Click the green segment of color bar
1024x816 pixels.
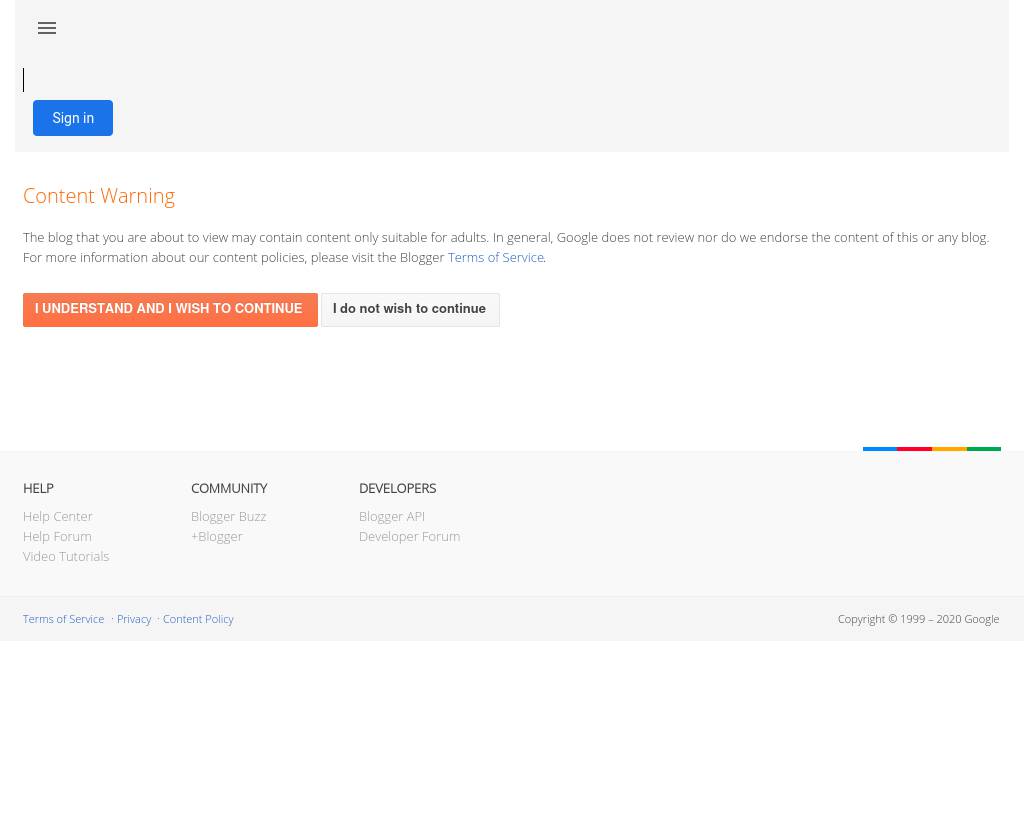(984, 449)
